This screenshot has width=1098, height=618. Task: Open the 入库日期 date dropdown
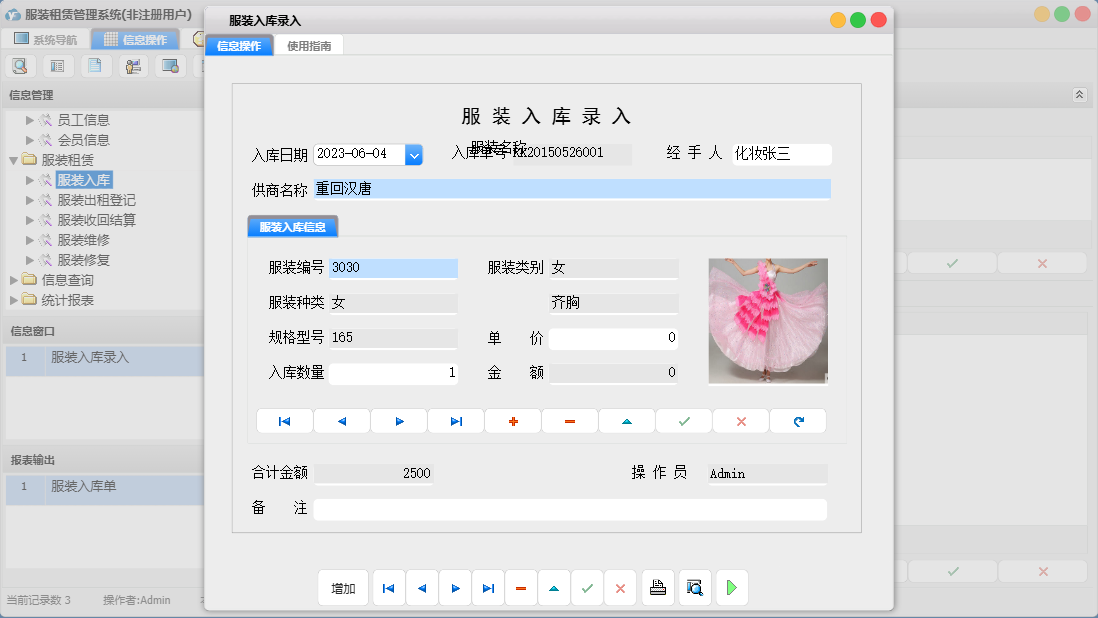click(x=414, y=154)
